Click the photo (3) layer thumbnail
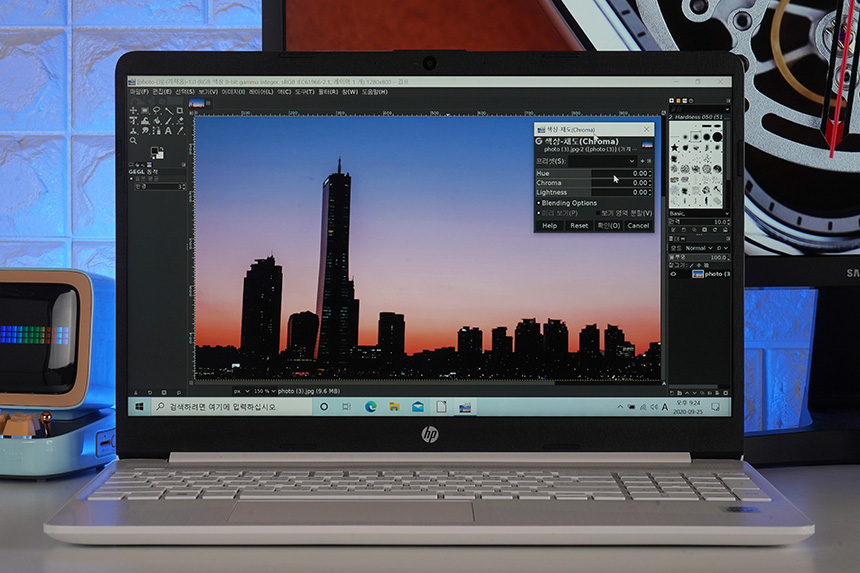This screenshot has height=573, width=860. click(x=698, y=274)
